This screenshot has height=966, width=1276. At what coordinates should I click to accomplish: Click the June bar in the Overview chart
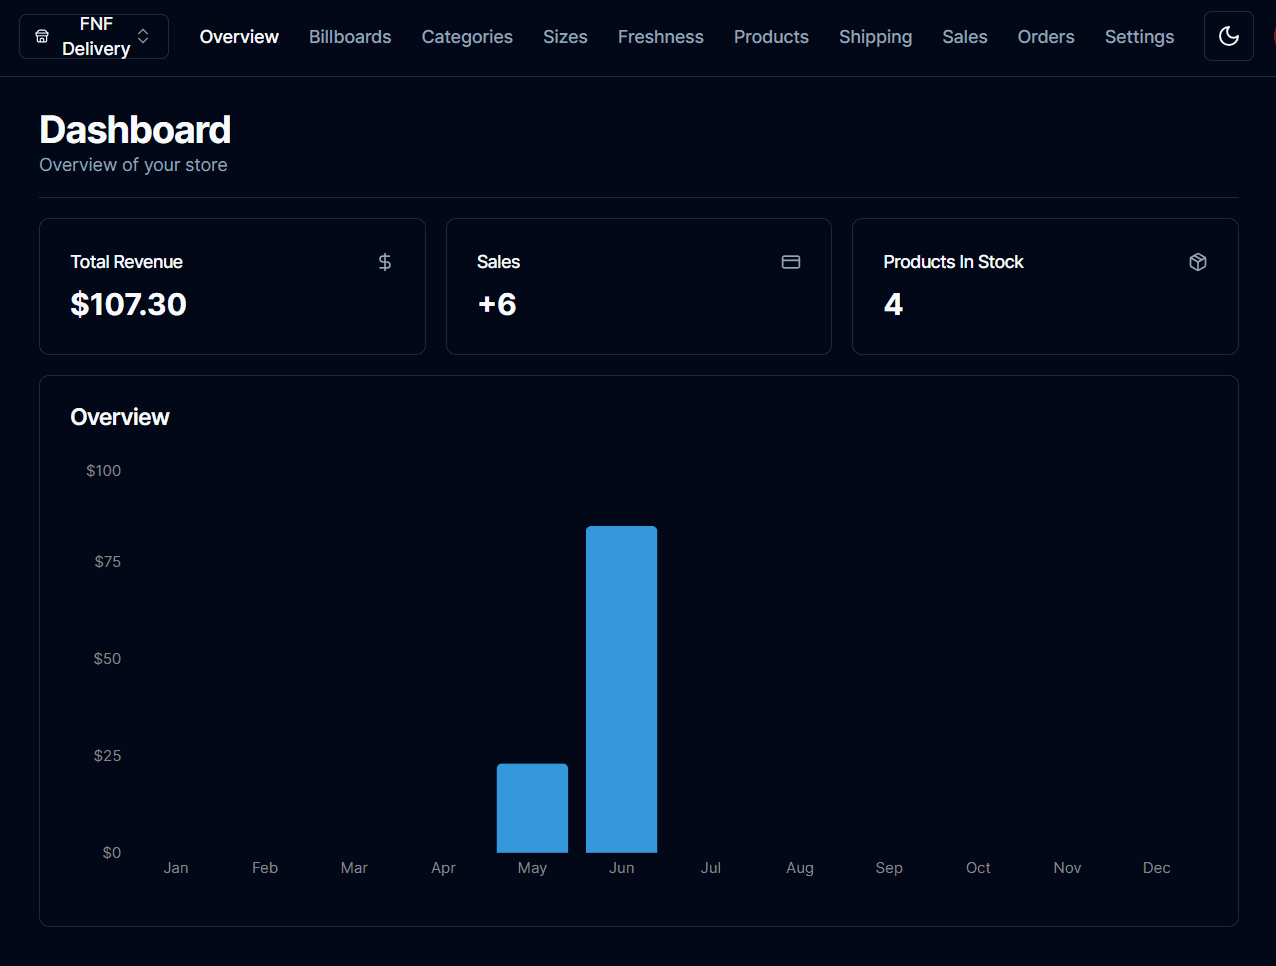(621, 688)
